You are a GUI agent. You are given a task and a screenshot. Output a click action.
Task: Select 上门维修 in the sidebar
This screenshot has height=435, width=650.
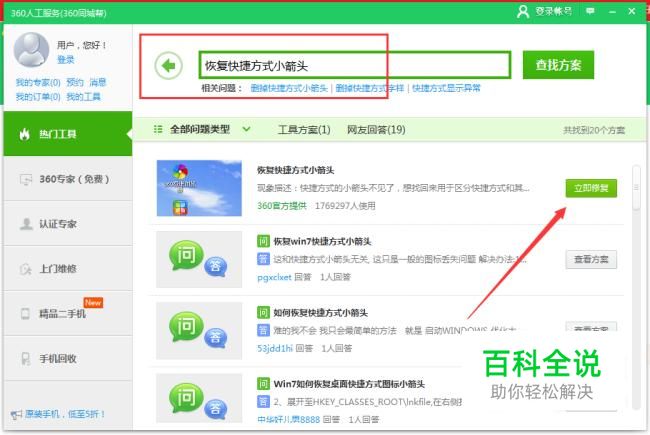coord(68,269)
